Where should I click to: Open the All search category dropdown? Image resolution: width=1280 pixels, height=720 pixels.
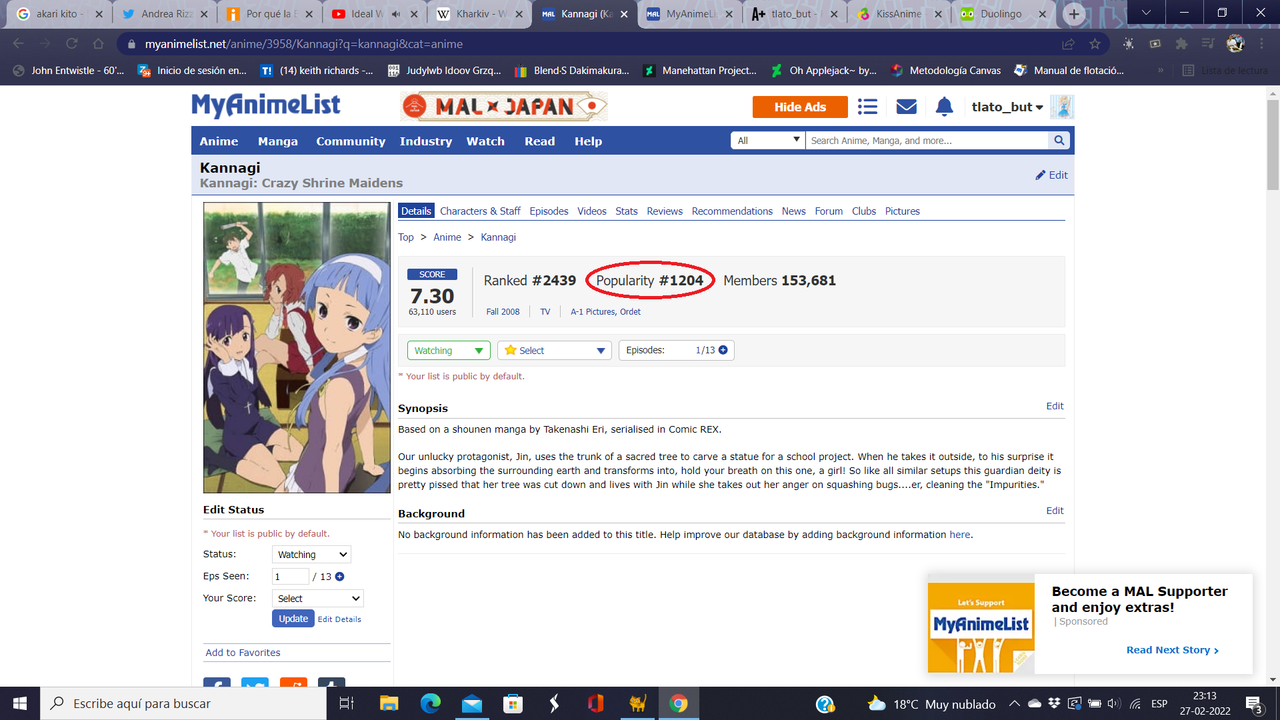point(767,140)
